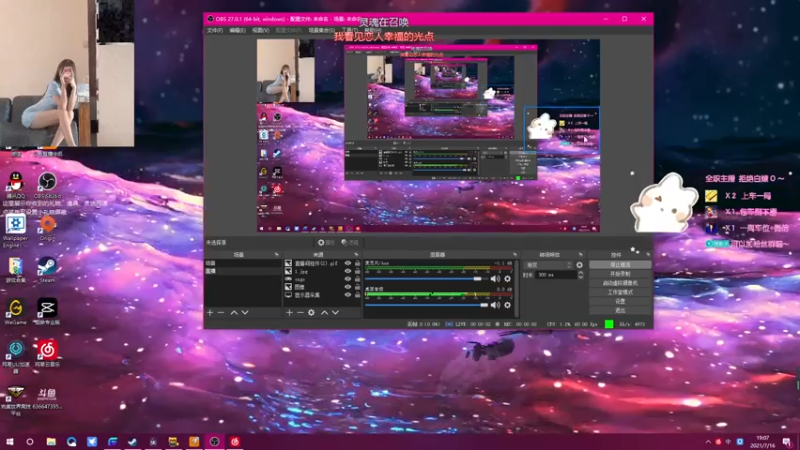Image resolution: width=800 pixels, height=450 pixels.
Task: Add a new scene with the plus icon
Action: coord(210,312)
